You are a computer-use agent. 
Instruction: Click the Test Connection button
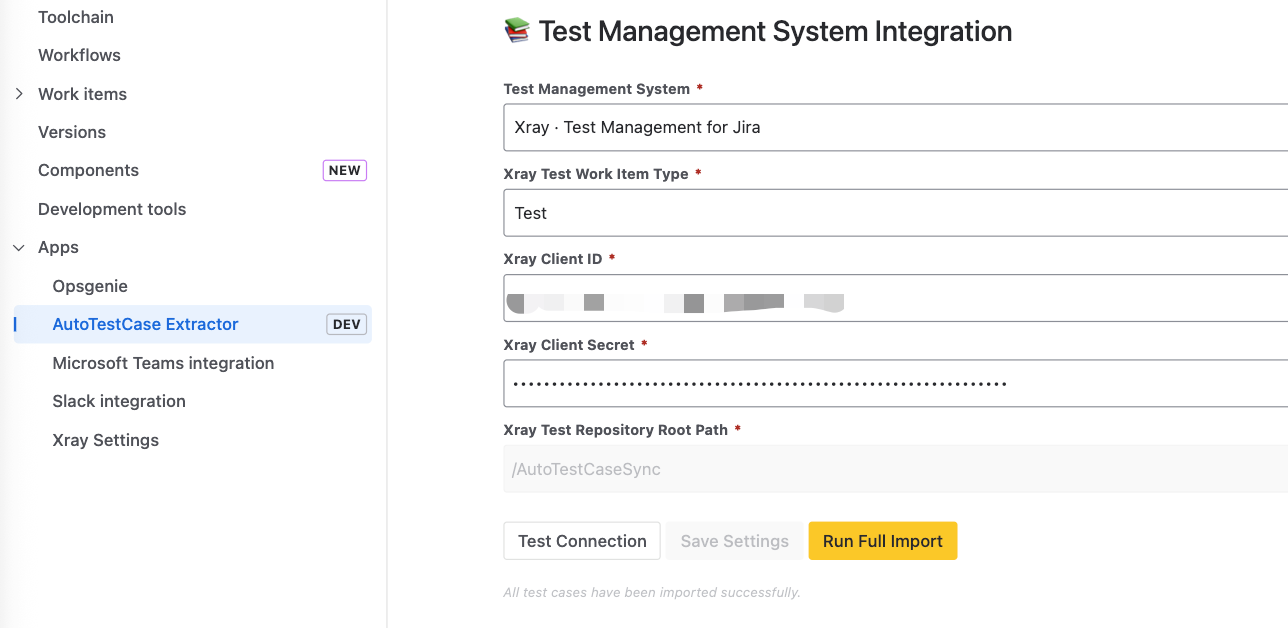click(582, 541)
